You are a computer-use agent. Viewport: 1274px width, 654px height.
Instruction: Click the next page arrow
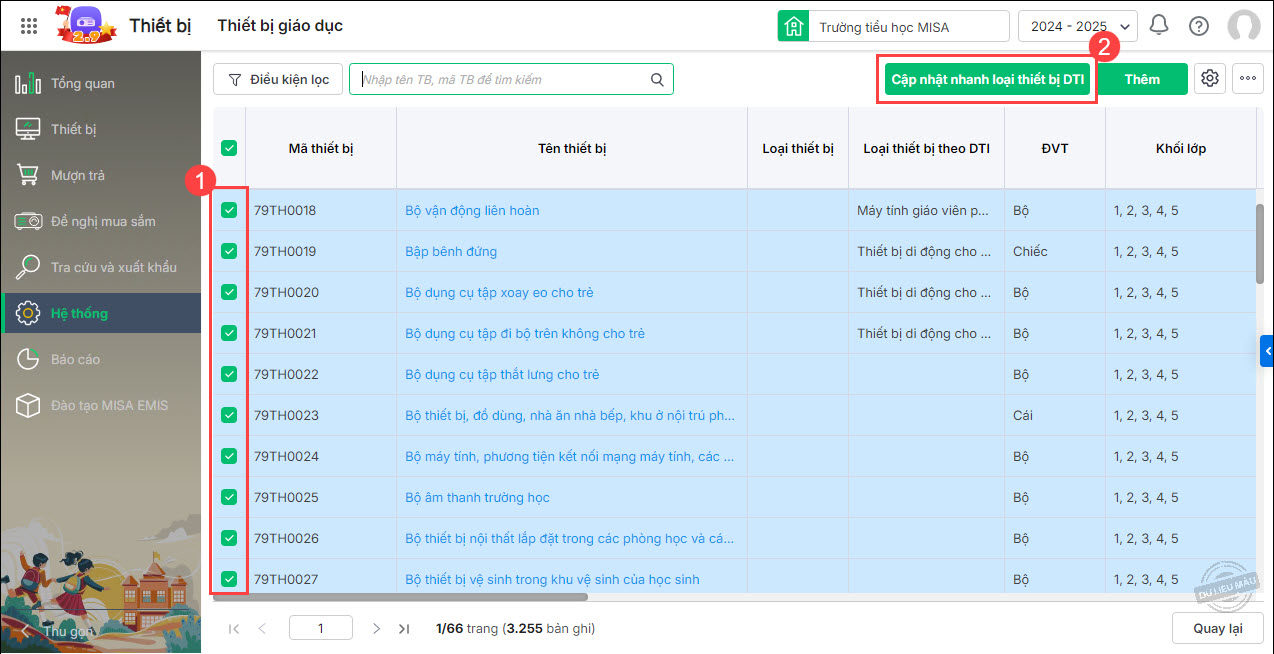pos(377,629)
